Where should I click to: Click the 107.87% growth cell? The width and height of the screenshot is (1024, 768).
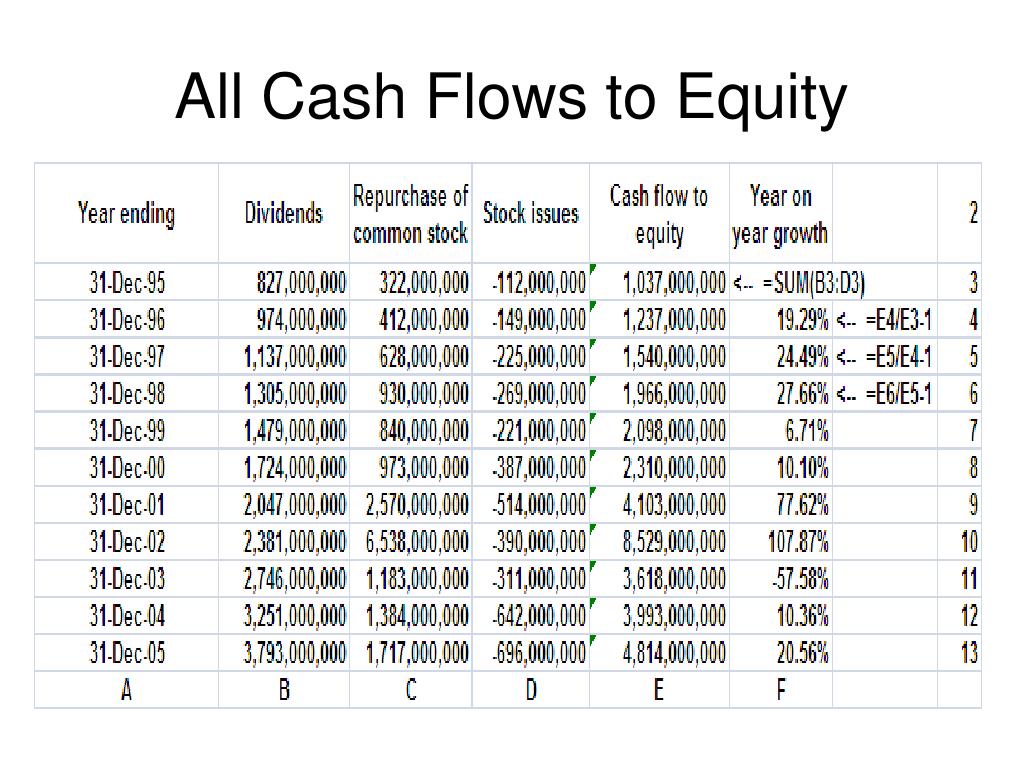780,541
